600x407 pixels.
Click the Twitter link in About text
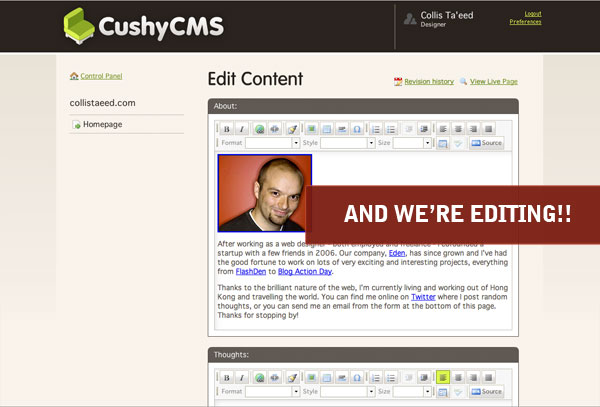[423, 297]
